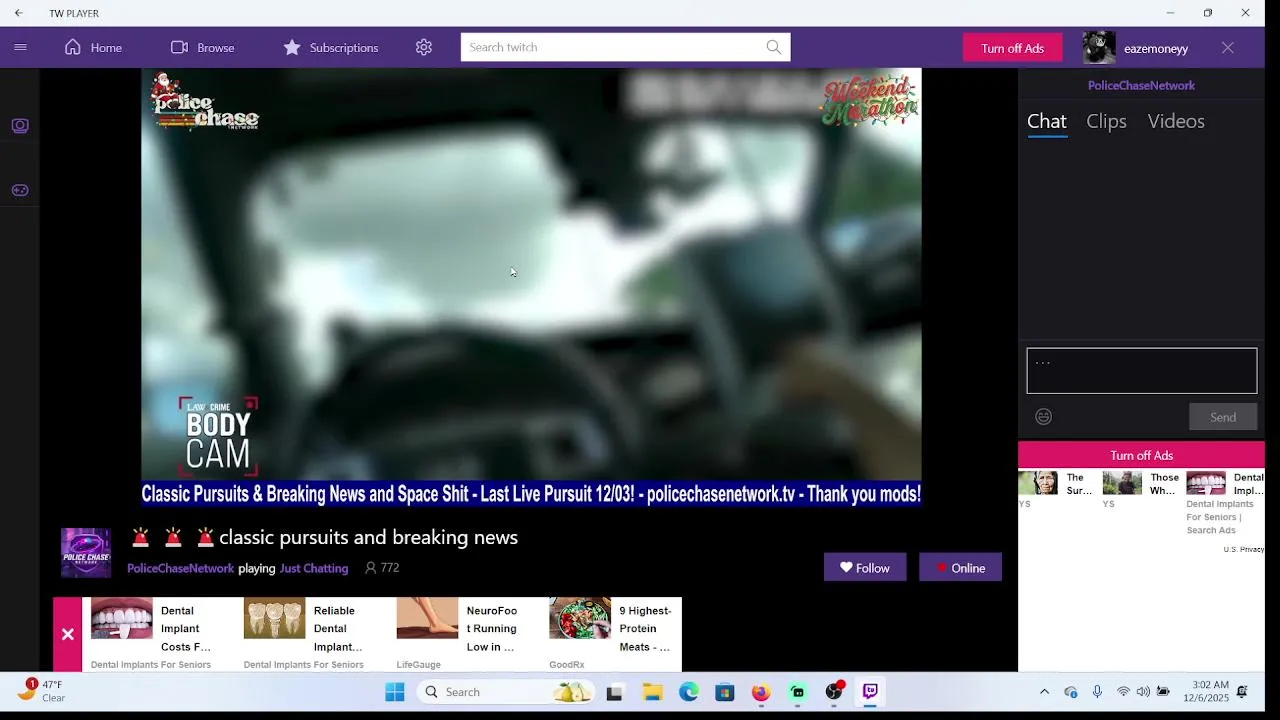The image size is (1280, 720).
Task: Click the battery icon in system tray
Action: tap(1163, 692)
